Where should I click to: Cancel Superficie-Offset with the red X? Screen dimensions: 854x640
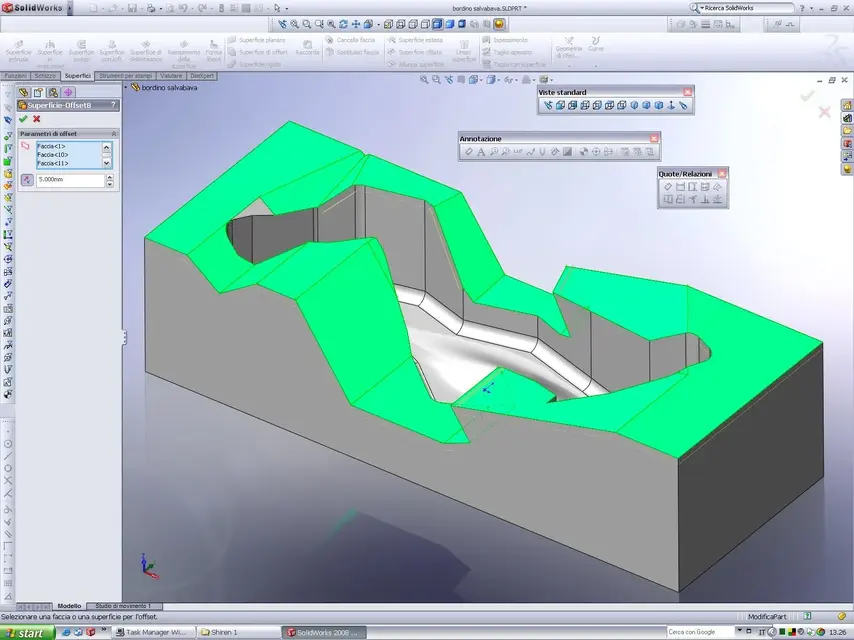tap(37, 119)
